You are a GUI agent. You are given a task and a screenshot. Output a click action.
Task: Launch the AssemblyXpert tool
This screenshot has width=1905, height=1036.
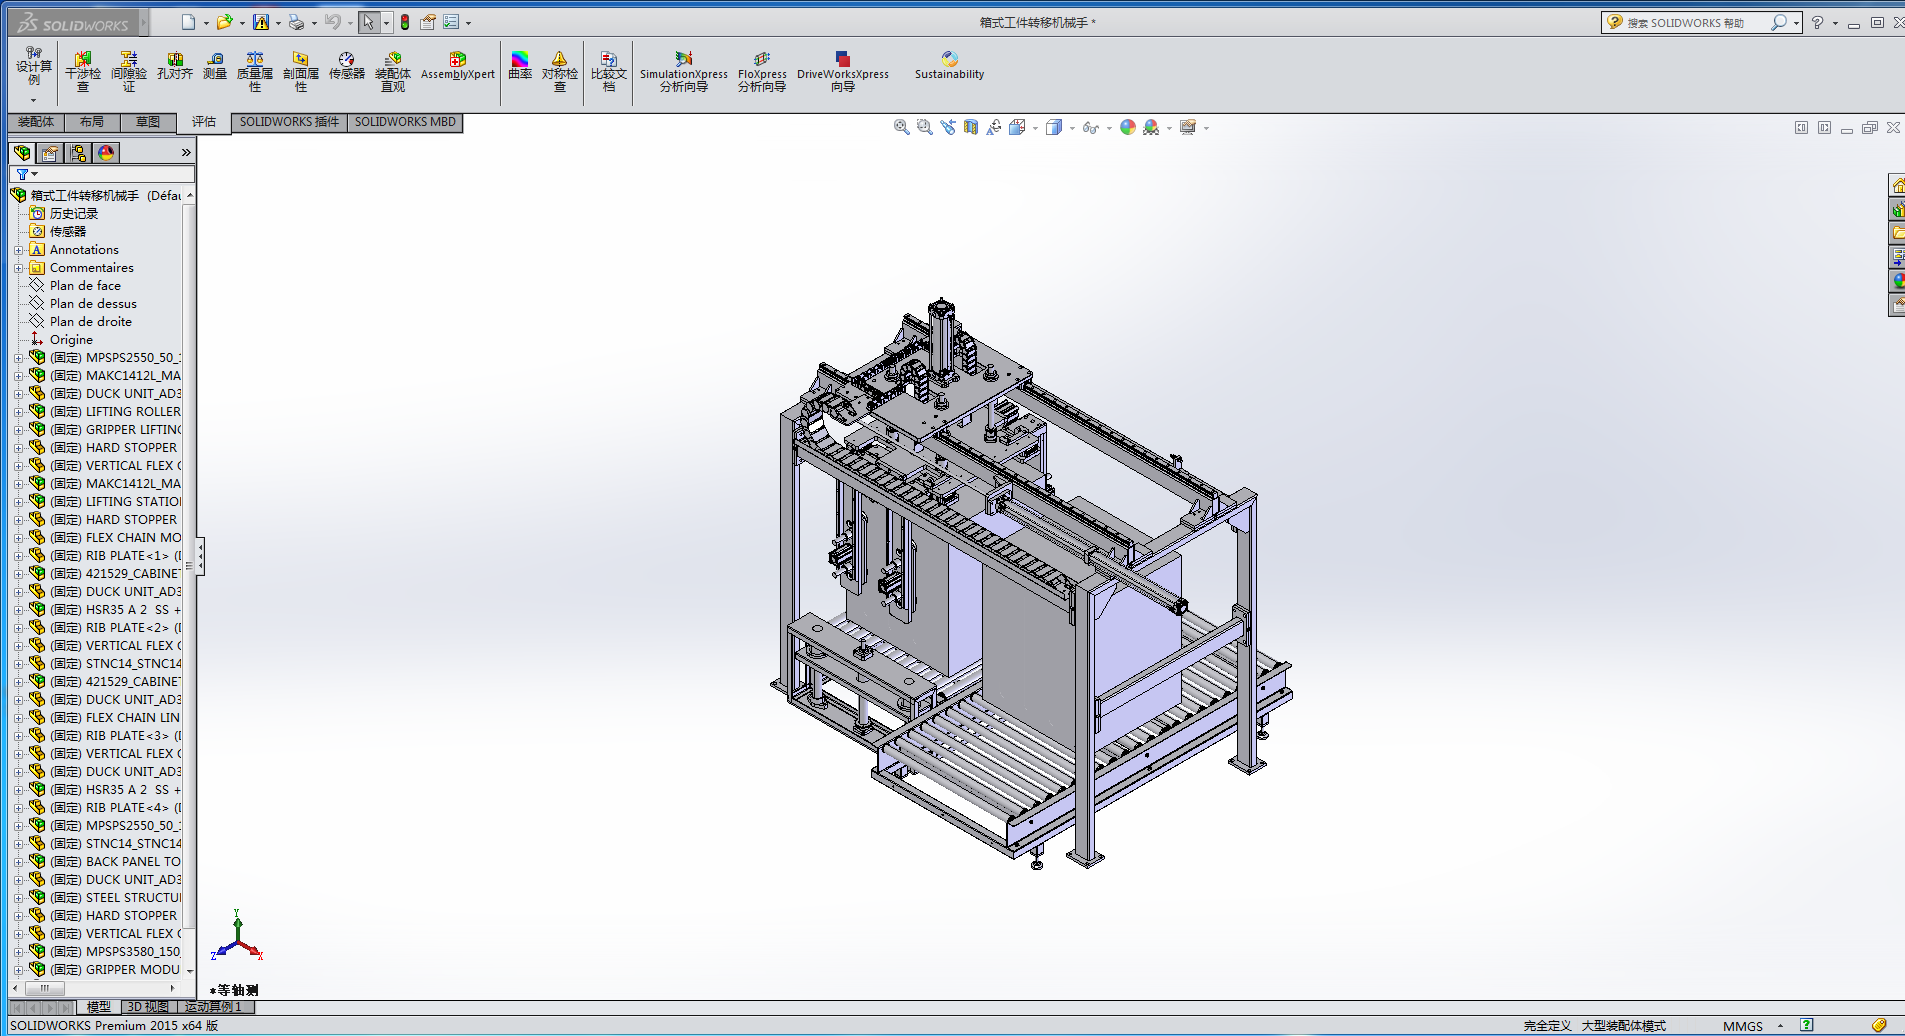(458, 66)
